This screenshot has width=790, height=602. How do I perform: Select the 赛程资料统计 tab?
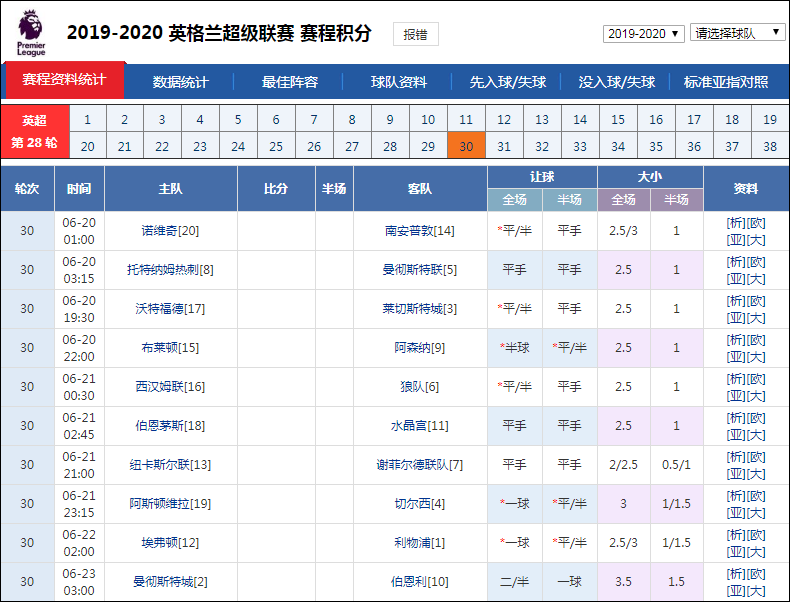click(x=64, y=80)
